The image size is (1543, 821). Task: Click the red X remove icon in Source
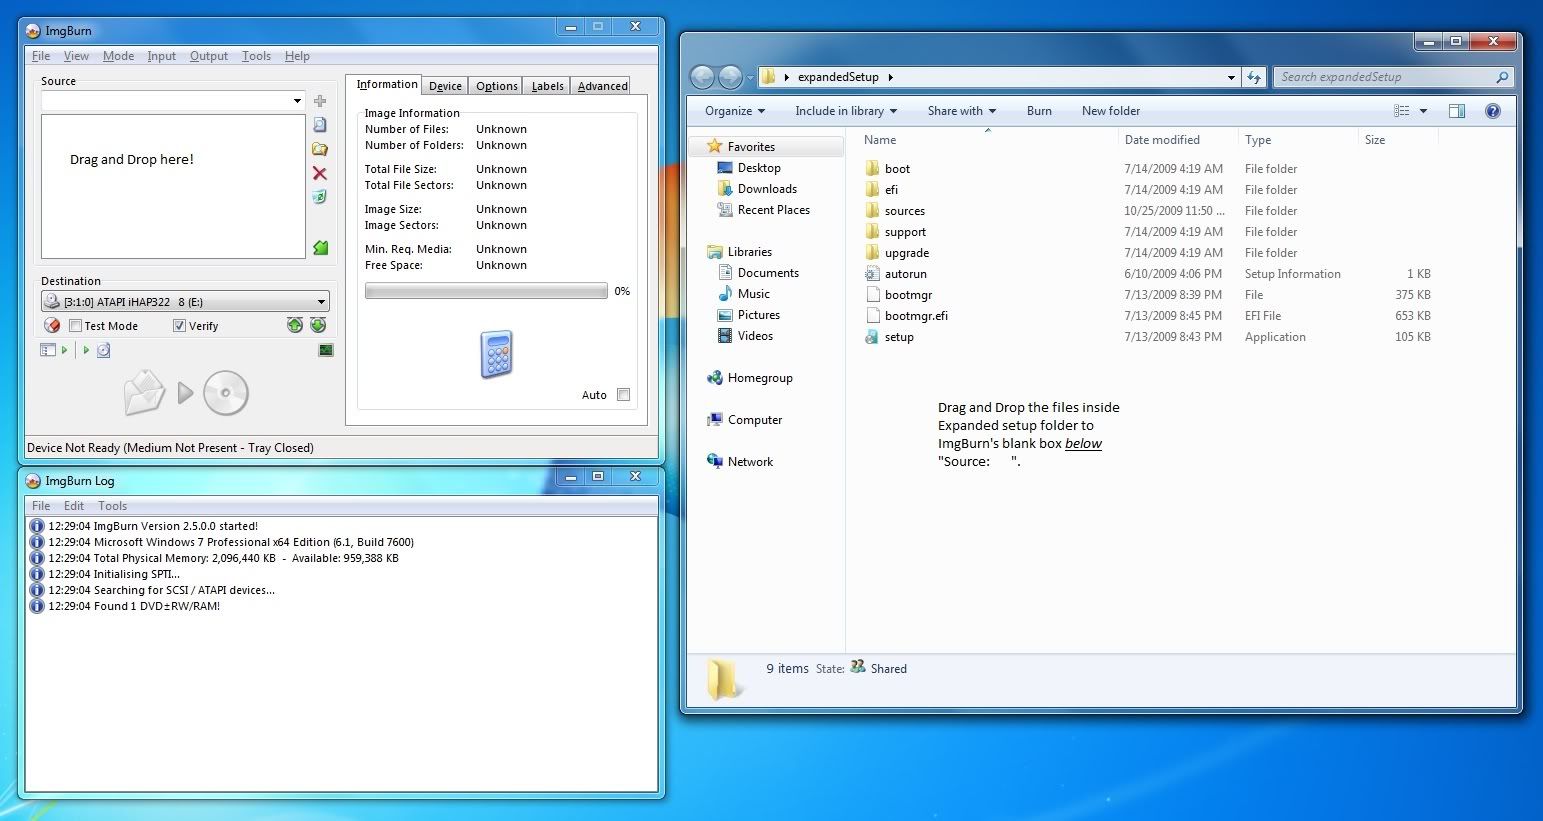coord(320,173)
